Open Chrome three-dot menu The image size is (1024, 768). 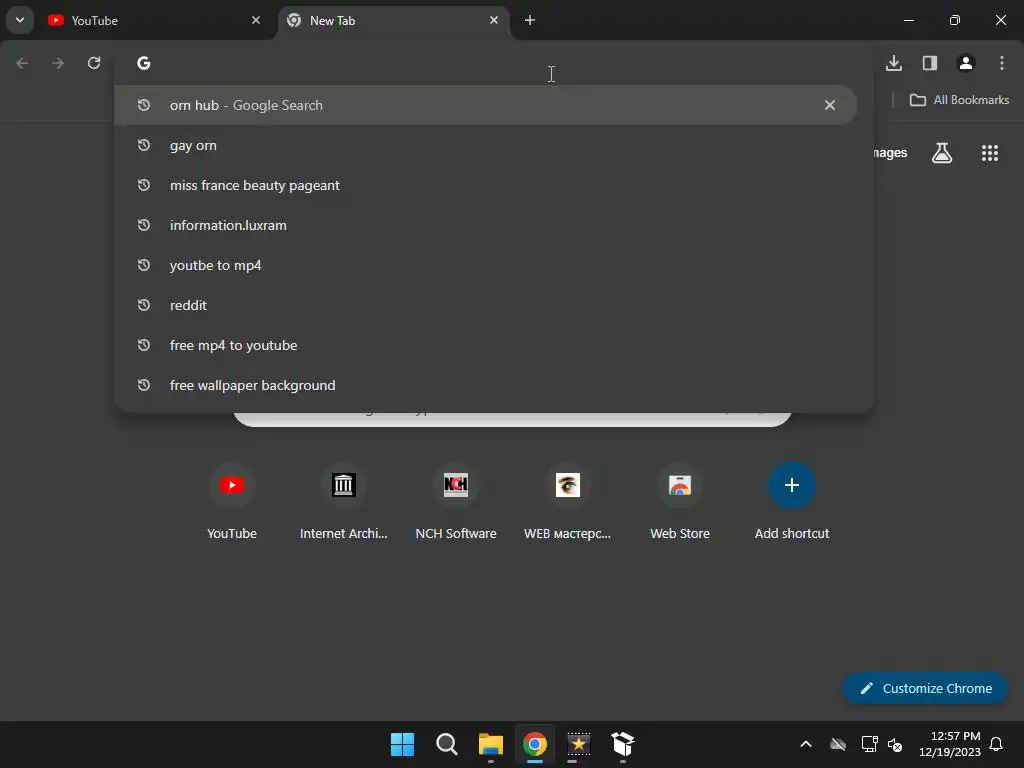[x=1002, y=63]
